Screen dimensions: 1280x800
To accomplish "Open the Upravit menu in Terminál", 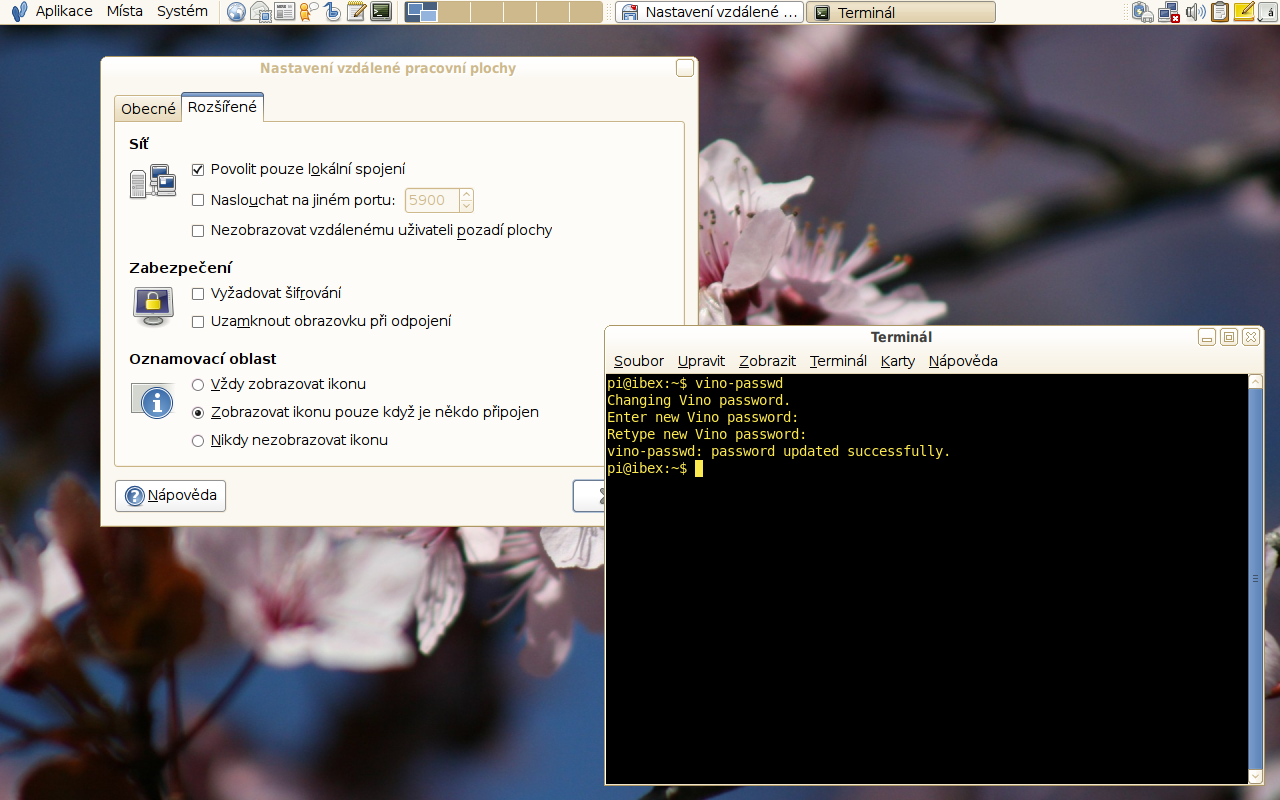I will (x=701, y=361).
